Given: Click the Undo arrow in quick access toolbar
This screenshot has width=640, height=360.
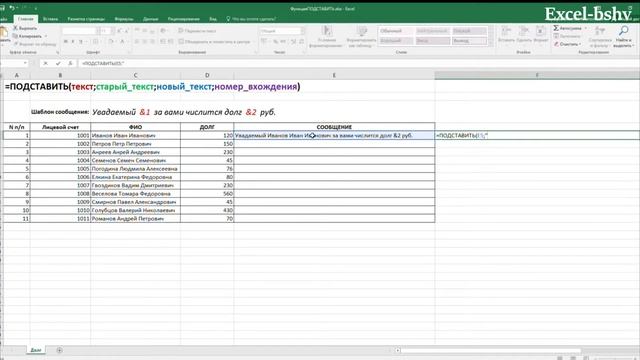Looking at the screenshot, I should click(x=12, y=8).
